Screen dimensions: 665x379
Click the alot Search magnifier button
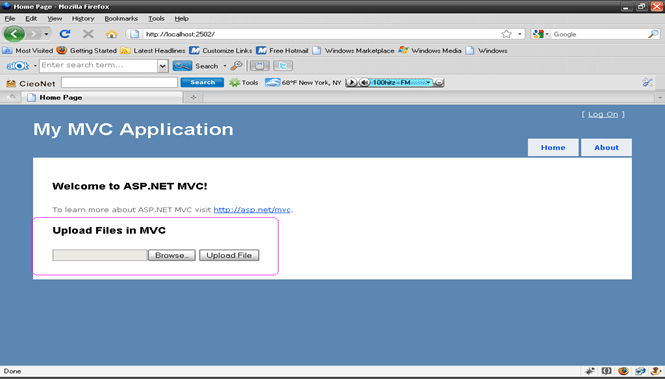click(182, 66)
